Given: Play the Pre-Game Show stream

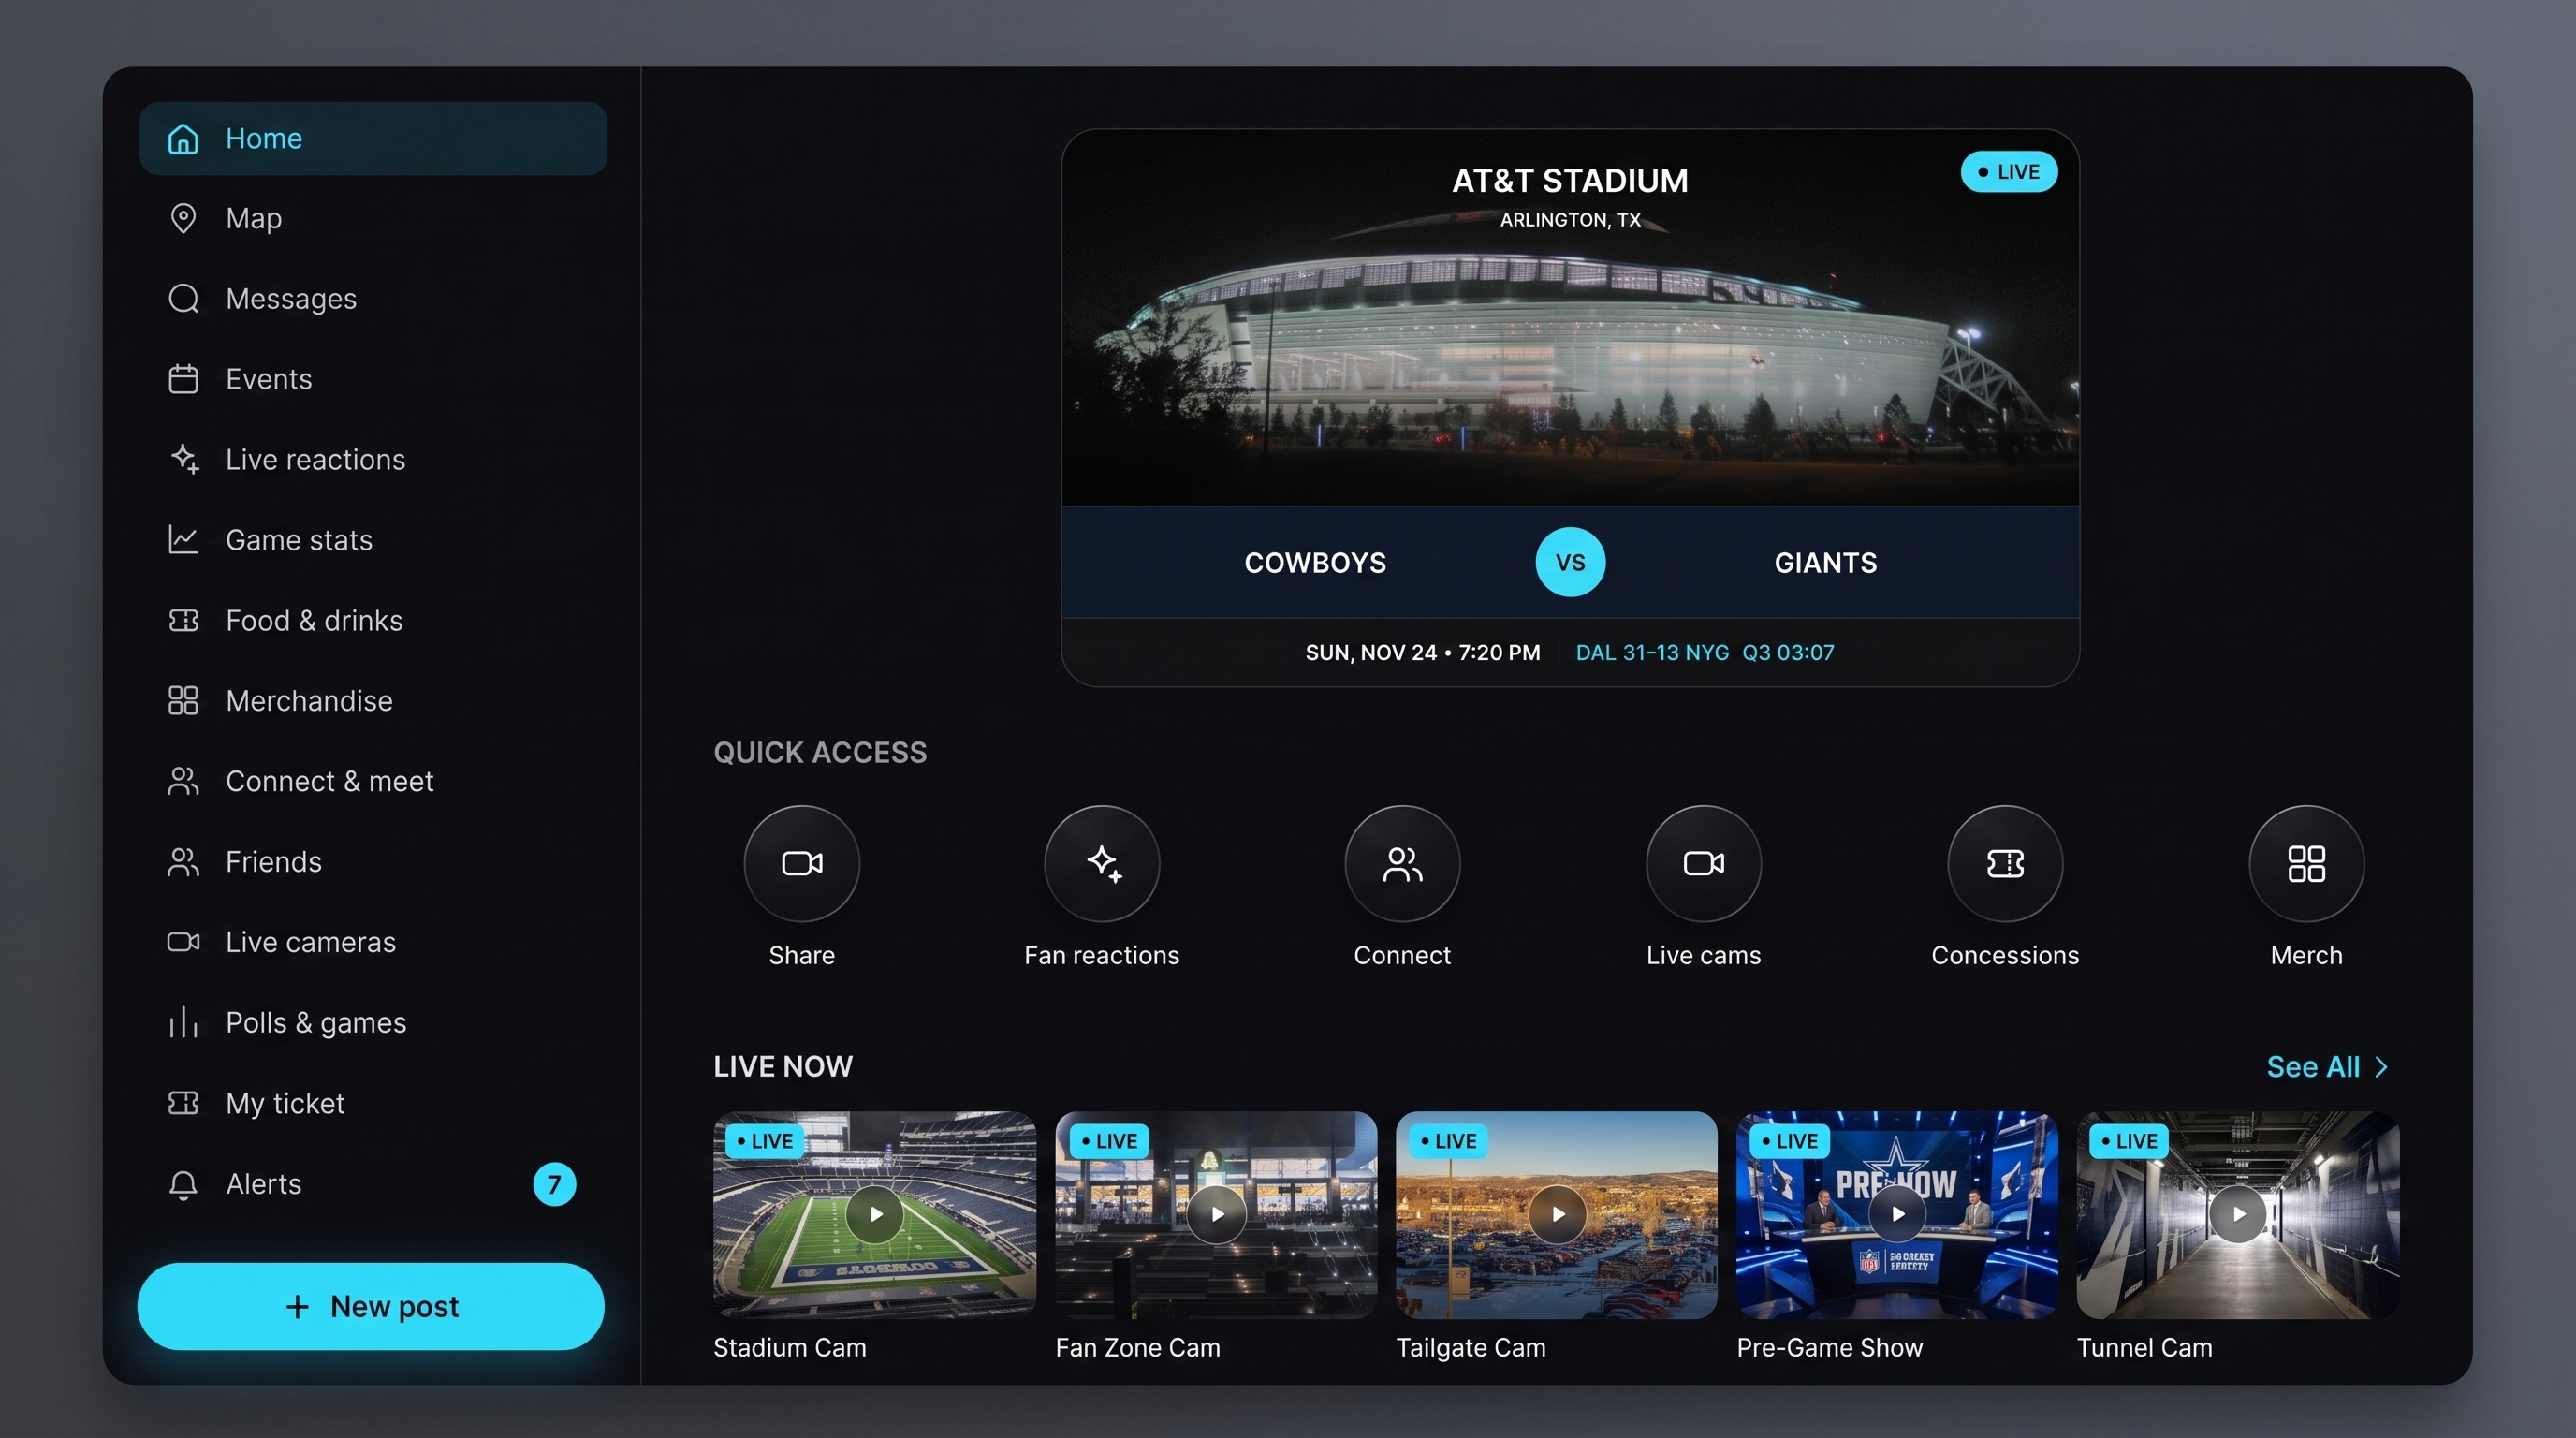Looking at the screenshot, I should pos(1897,1214).
